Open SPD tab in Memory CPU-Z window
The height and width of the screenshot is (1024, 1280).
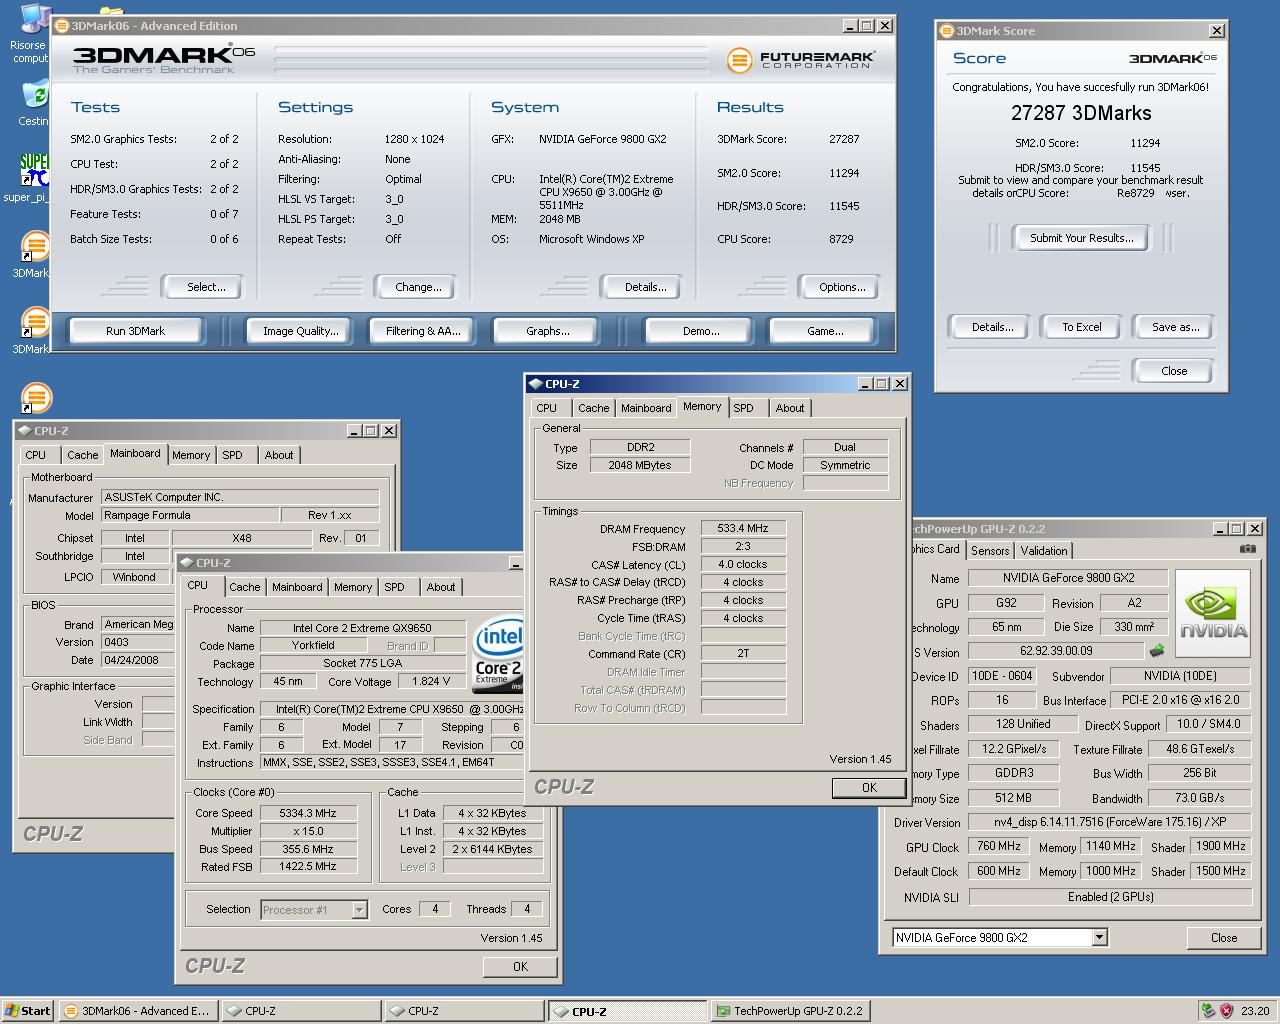pyautogui.click(x=743, y=408)
